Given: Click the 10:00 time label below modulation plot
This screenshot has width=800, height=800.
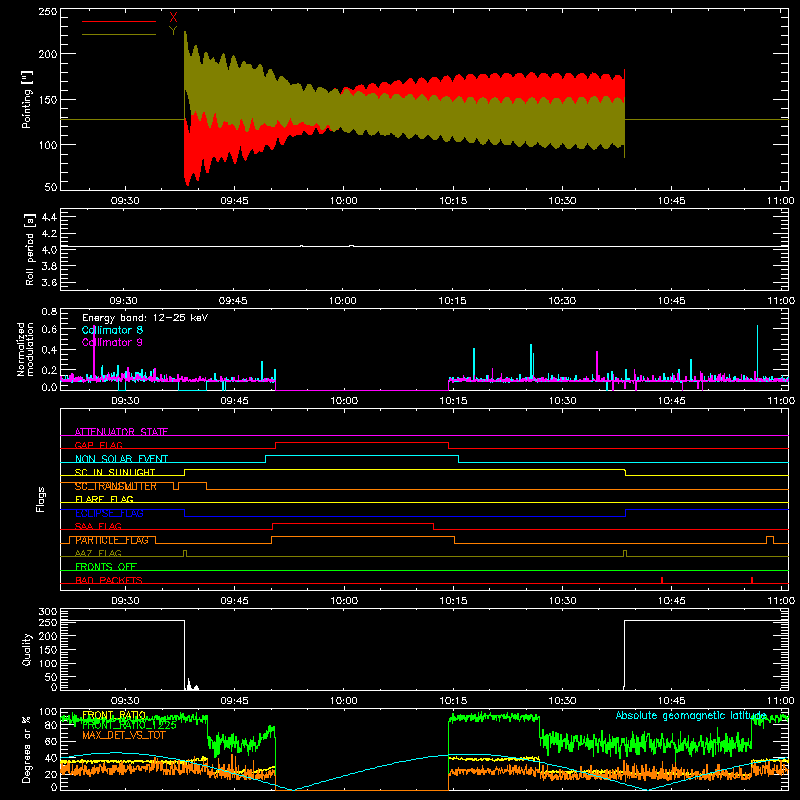Looking at the screenshot, I should tap(343, 401).
